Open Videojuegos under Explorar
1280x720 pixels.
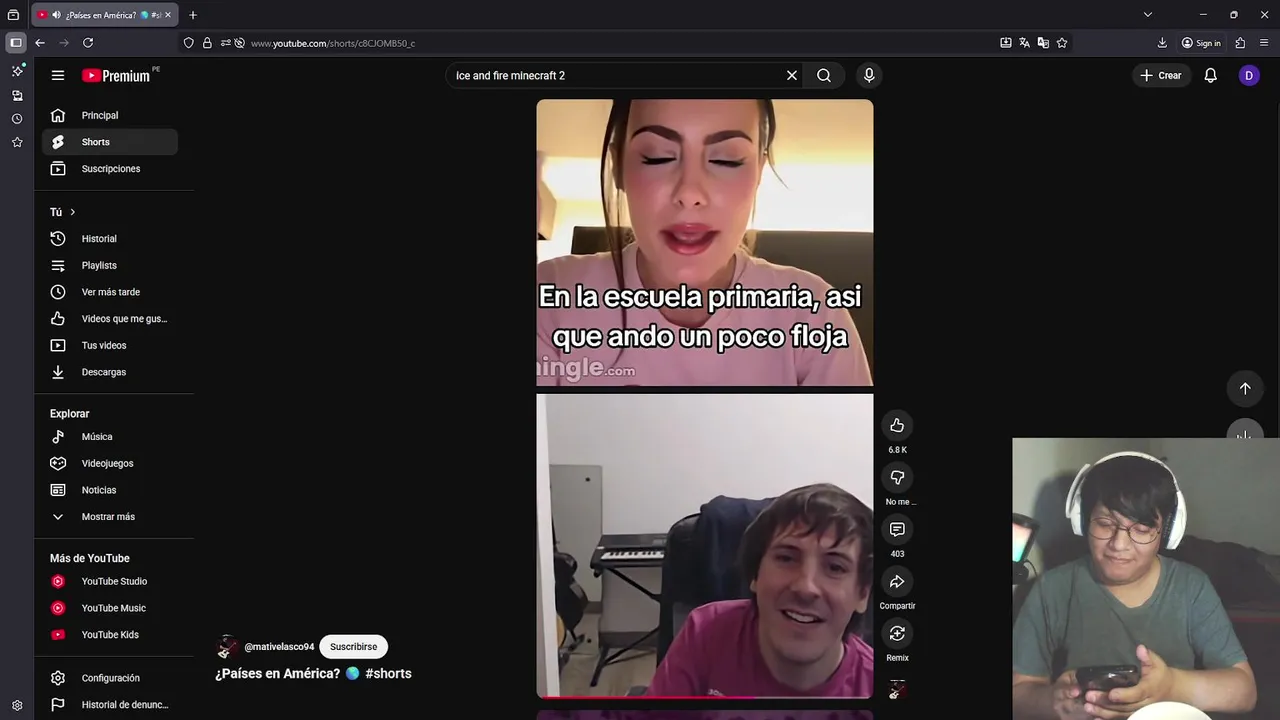click(x=110, y=463)
